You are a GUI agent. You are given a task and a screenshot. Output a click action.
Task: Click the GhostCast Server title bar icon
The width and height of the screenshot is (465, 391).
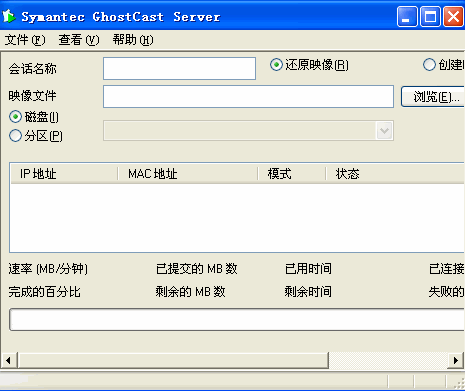click(9, 16)
